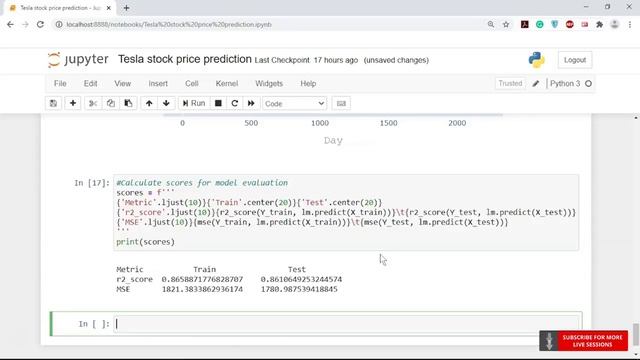Click the print(scores) line

pos(145,242)
